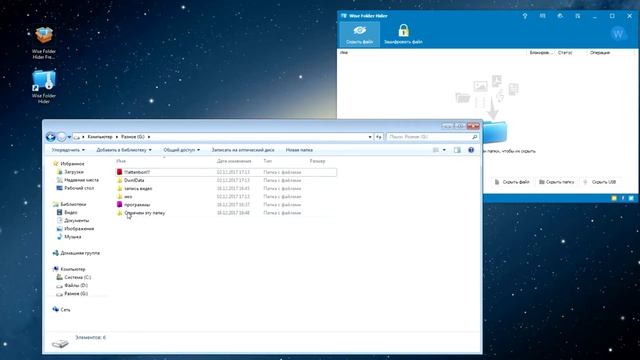Click the blue drop-target folder in Wise Folder Hider

[496, 131]
